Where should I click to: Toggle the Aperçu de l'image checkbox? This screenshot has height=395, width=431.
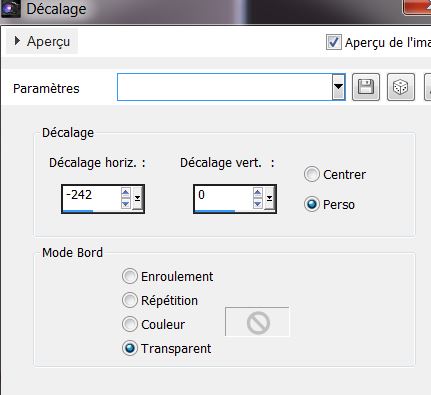(334, 42)
